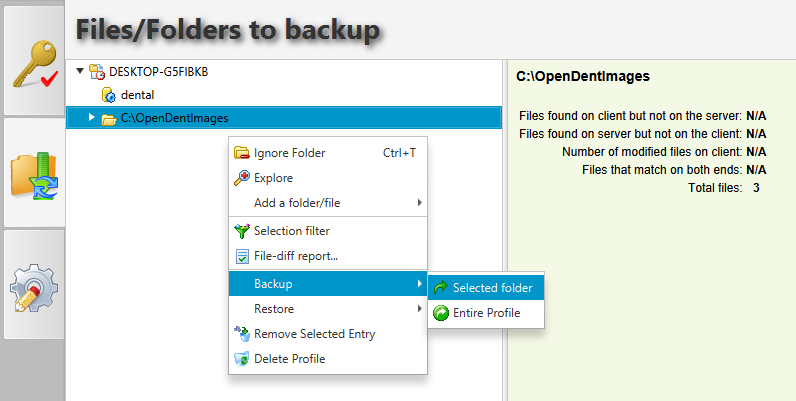Choose Entire Profile from Backup submenu

486,313
